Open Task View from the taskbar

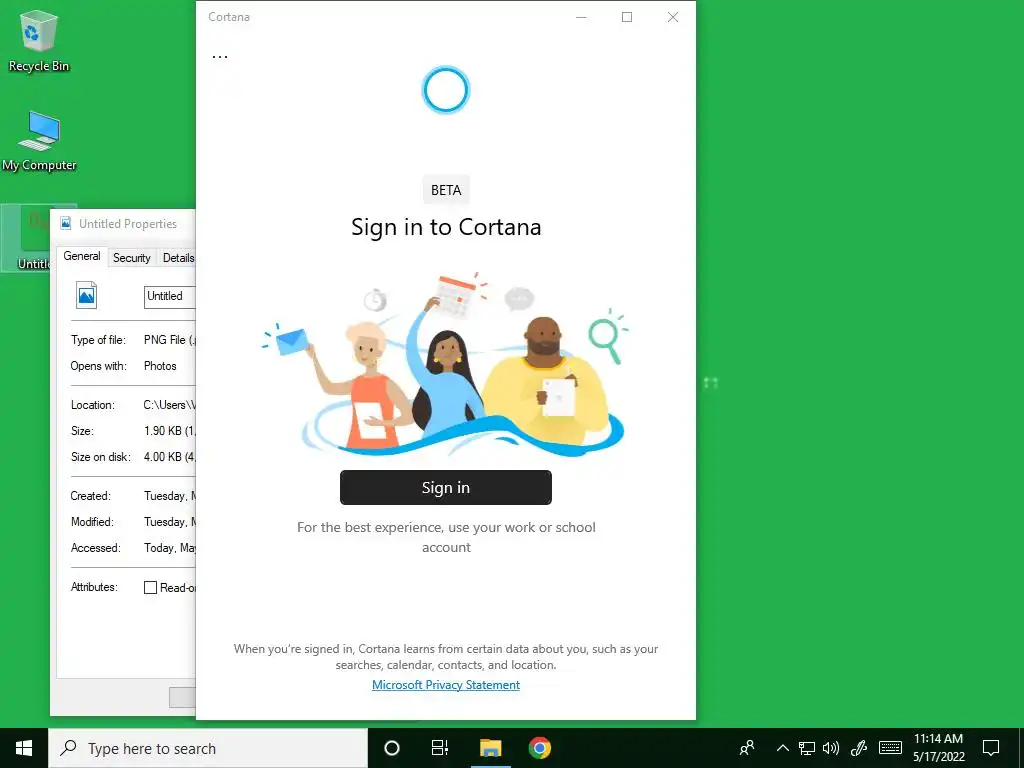pyautogui.click(x=440, y=748)
